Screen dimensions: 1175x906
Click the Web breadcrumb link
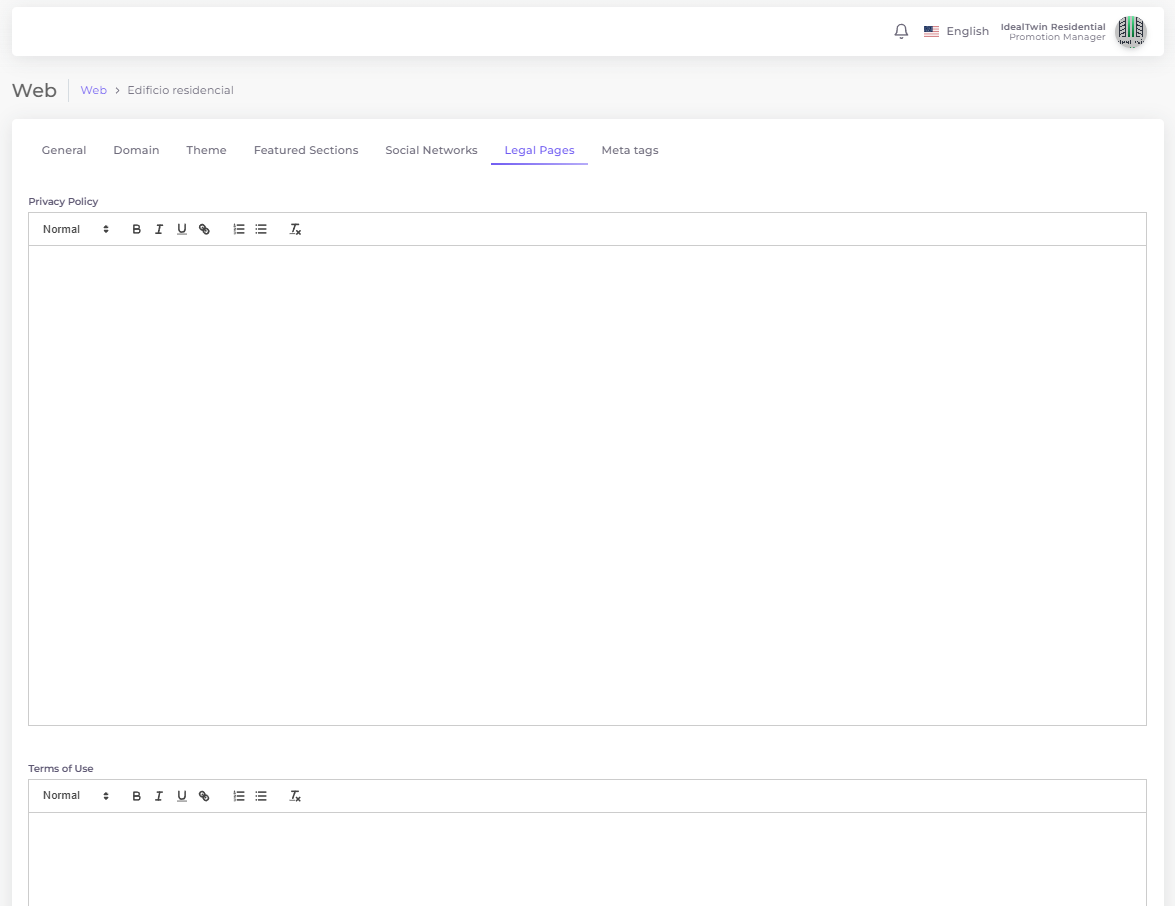pos(93,90)
